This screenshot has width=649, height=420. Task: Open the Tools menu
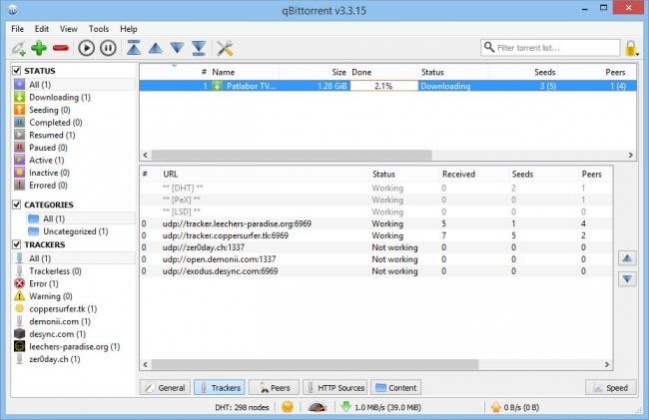(99, 29)
